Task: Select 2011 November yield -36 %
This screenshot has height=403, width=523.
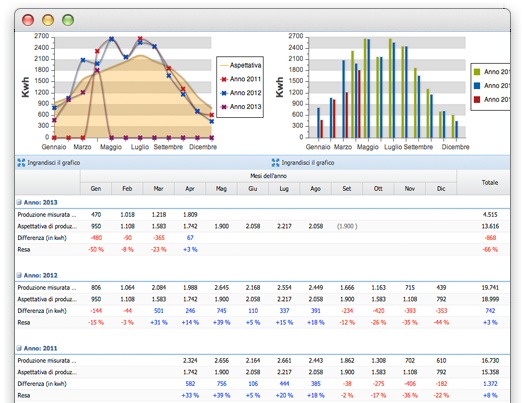Action: pyautogui.click(x=410, y=396)
